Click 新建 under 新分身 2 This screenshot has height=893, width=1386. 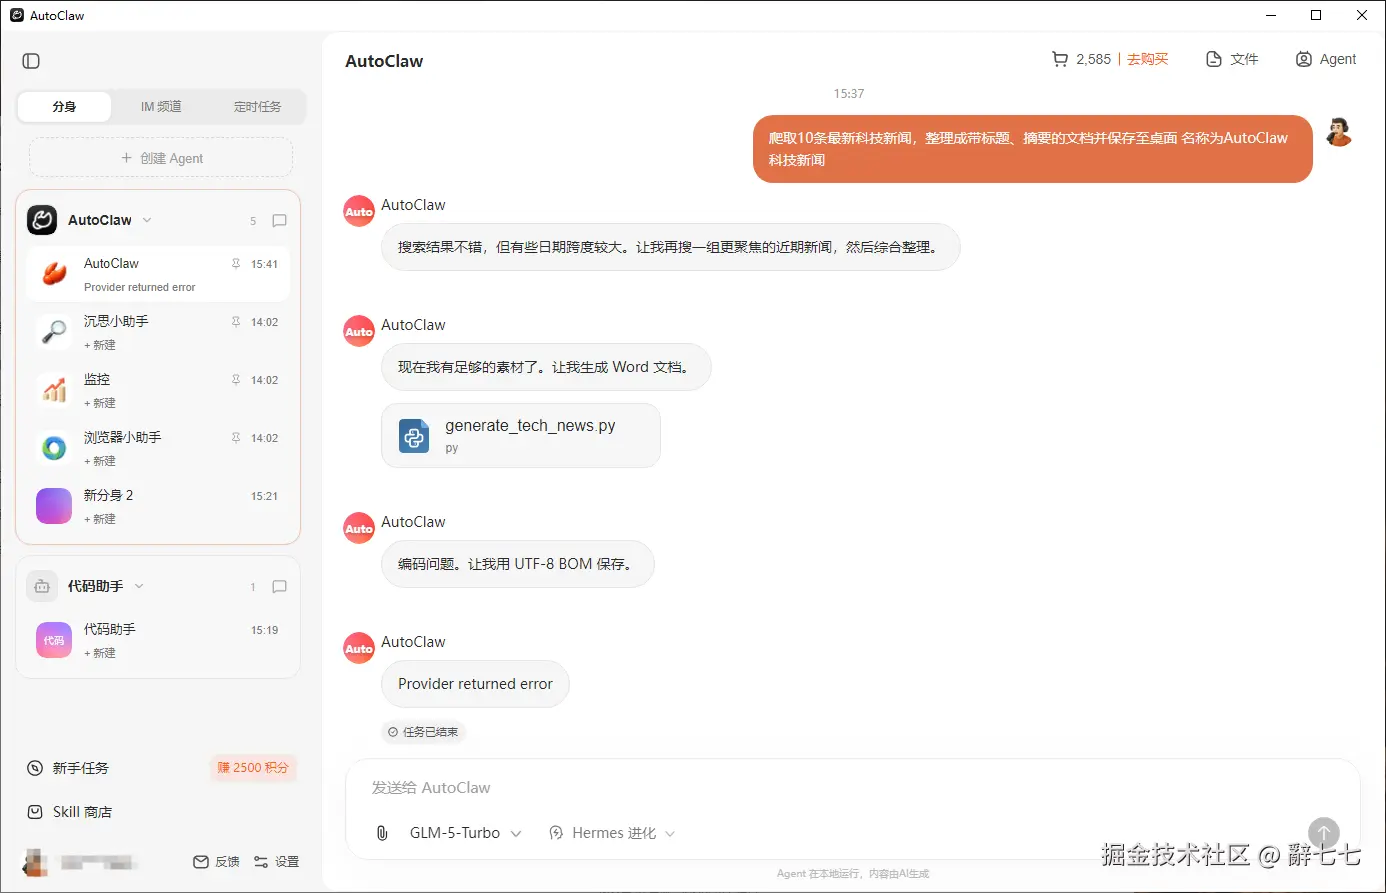pyautogui.click(x=100, y=519)
